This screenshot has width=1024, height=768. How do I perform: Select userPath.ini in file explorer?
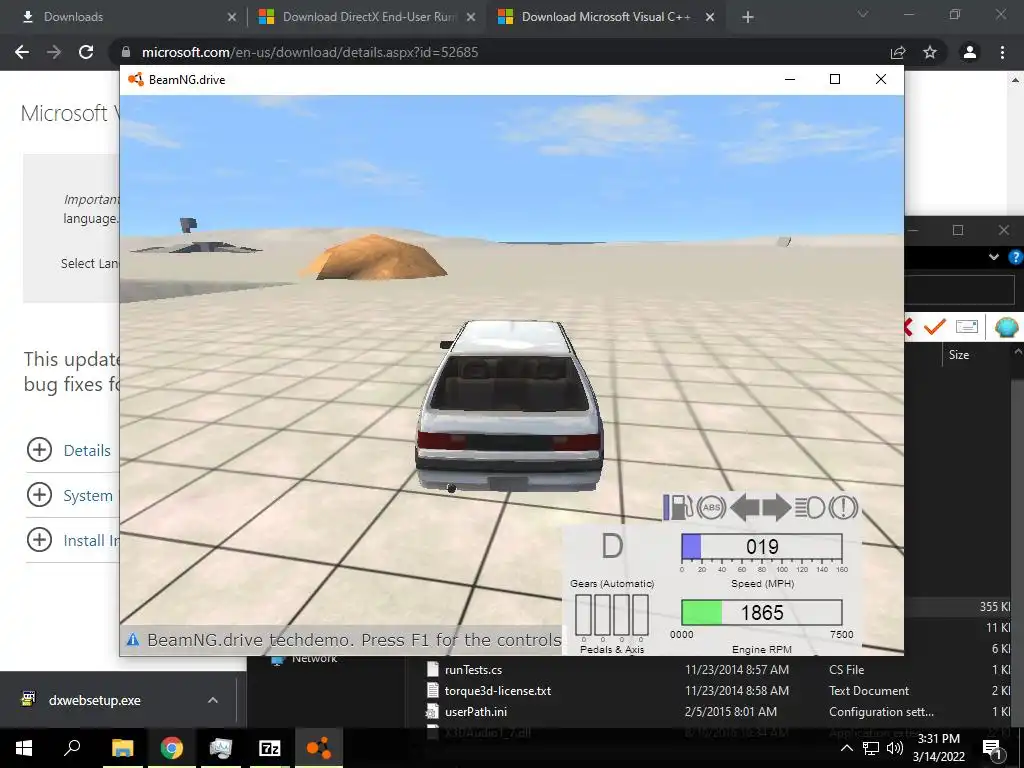476,712
